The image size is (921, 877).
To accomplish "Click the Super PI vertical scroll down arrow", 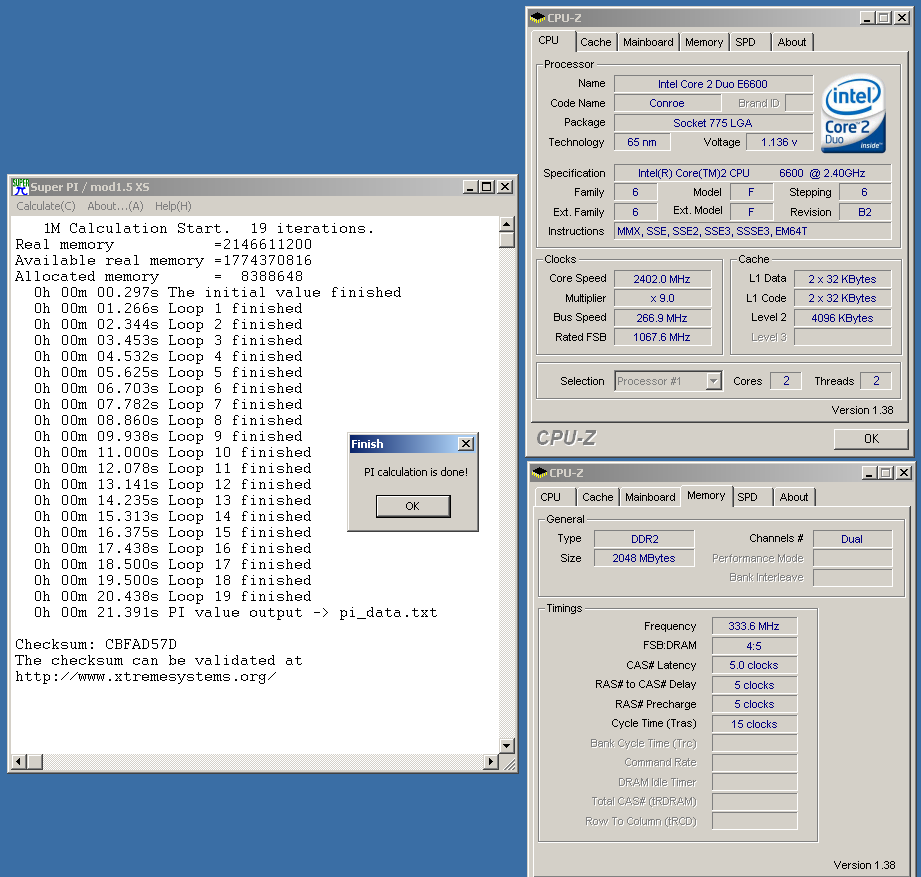I will [507, 745].
